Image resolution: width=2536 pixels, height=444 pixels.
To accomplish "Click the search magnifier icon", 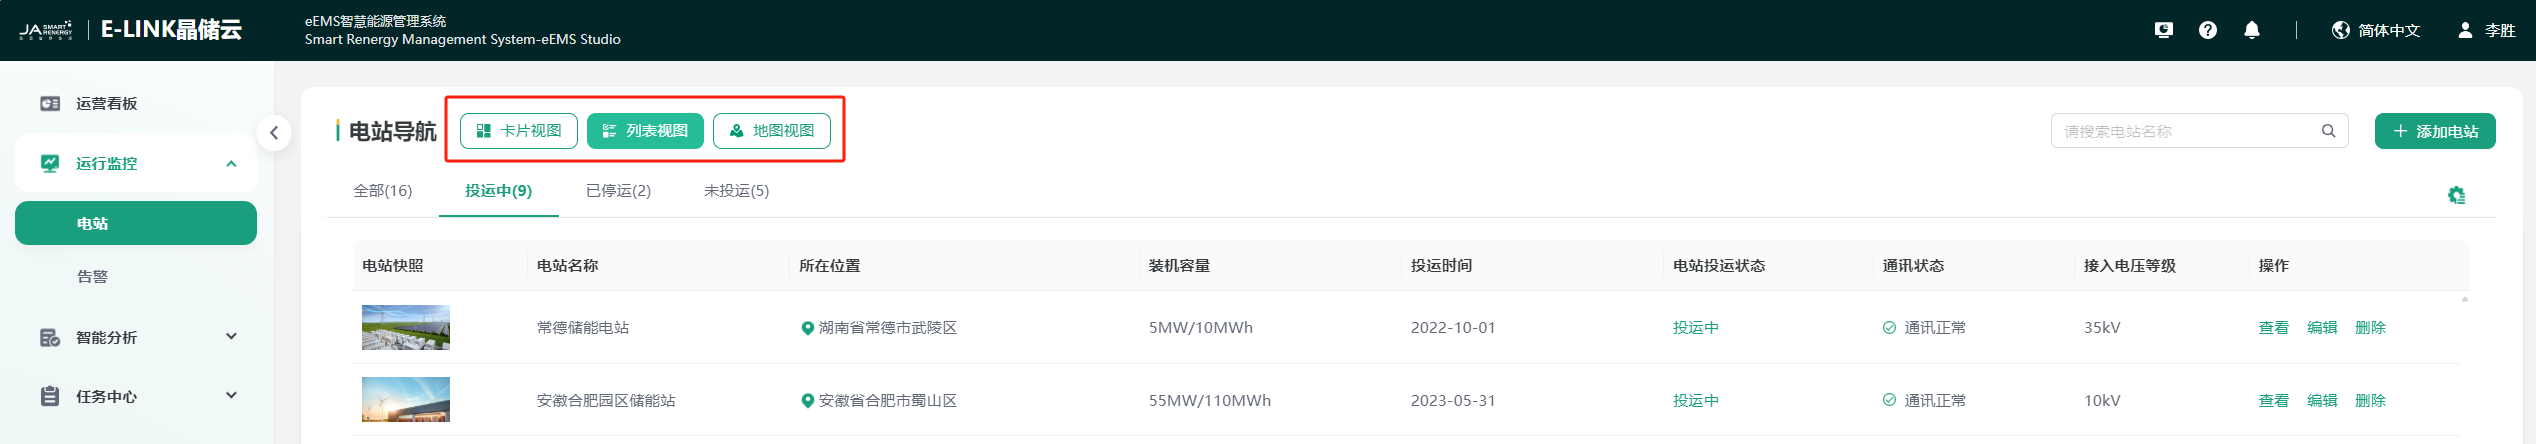I will (2328, 131).
